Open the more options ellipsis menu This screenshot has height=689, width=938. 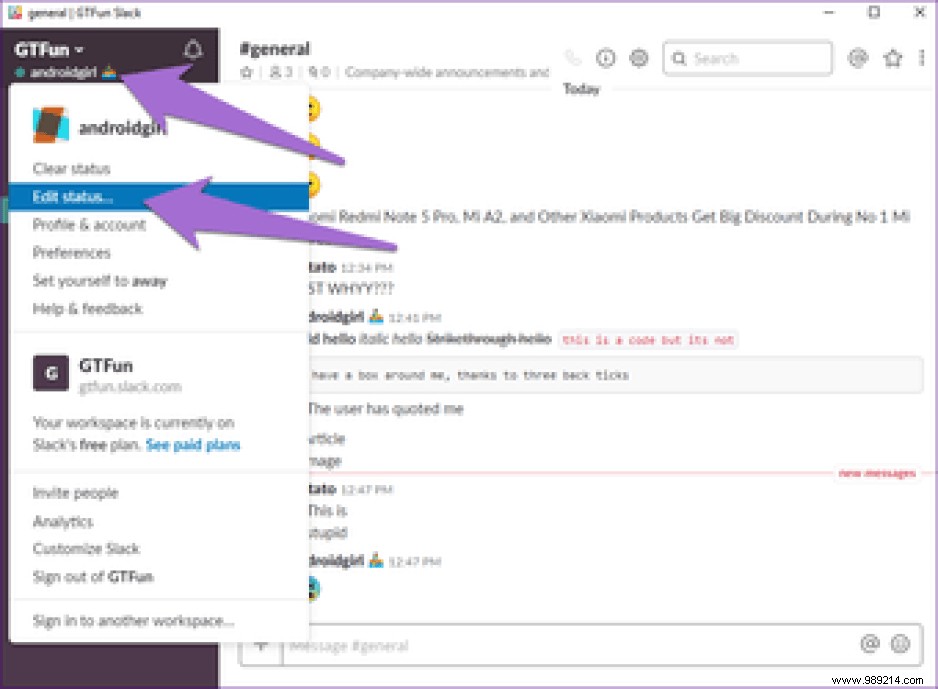point(922,58)
